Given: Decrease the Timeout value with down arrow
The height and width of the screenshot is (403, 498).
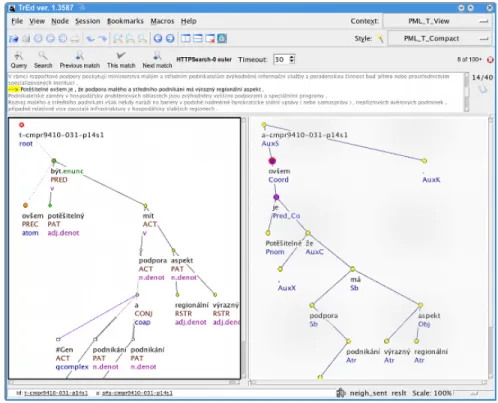Looking at the screenshot, I should pos(292,62).
